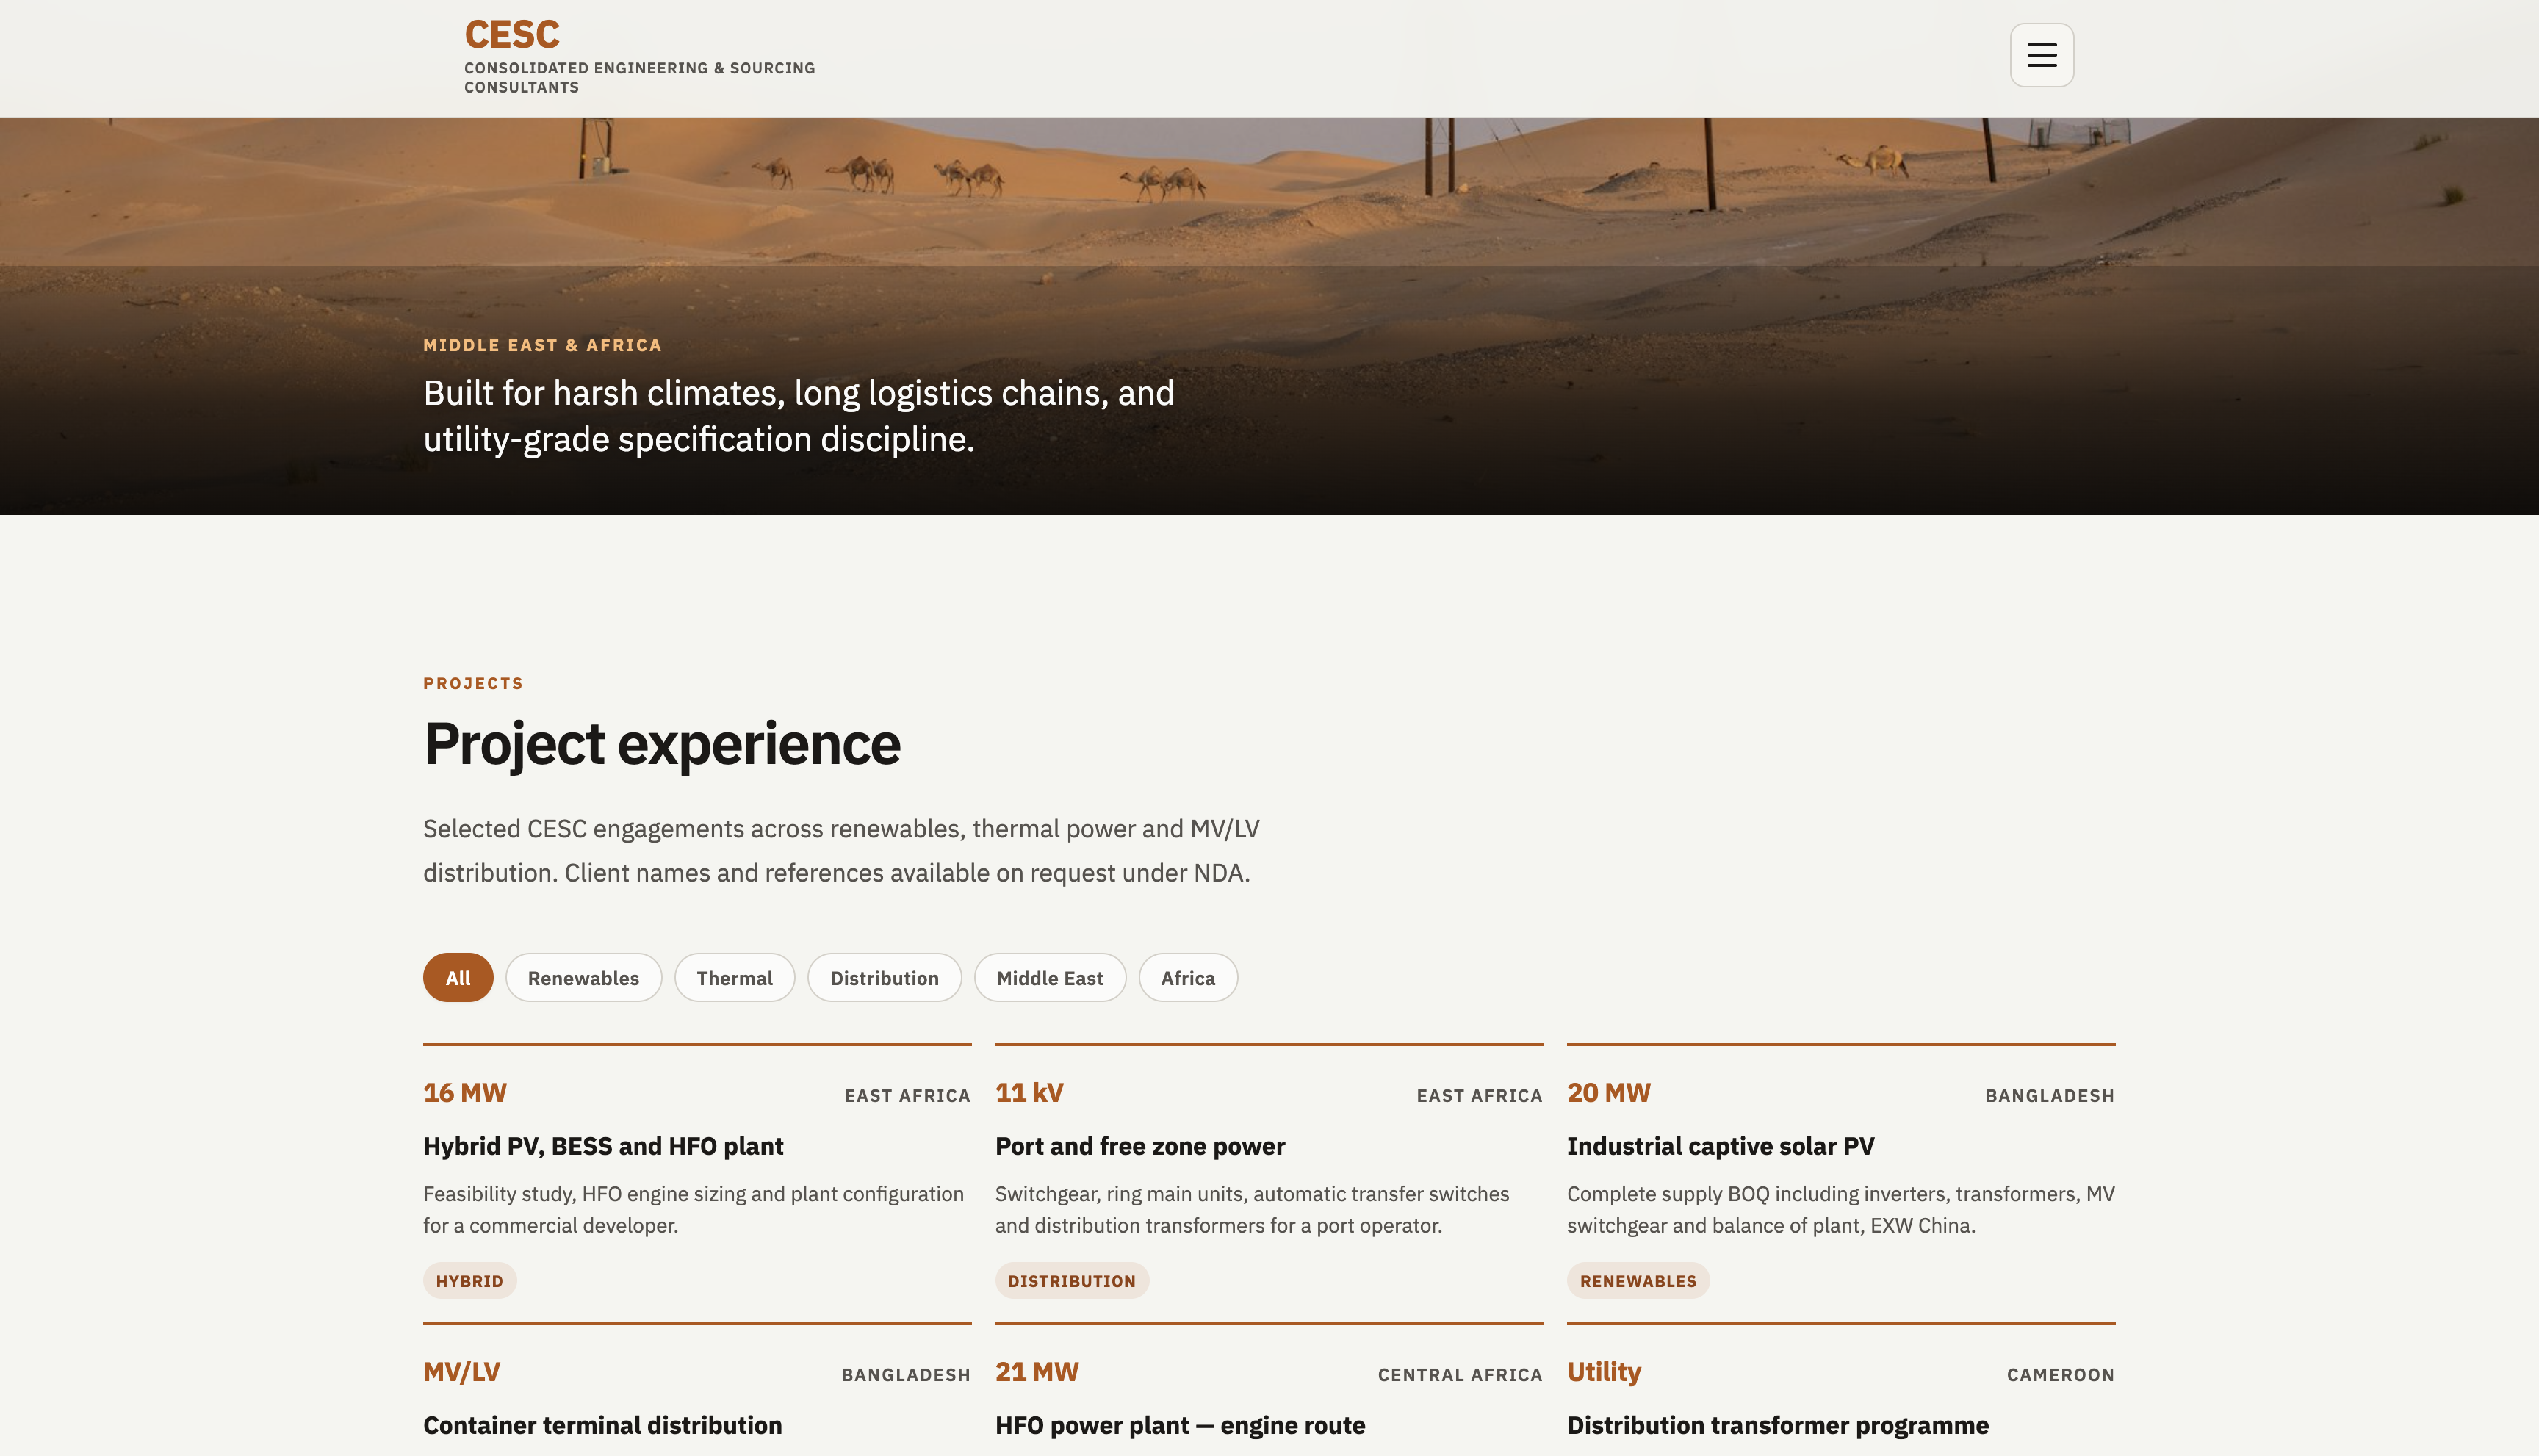Click the MIDDLE EAST & AFRICA banner label

pyautogui.click(x=542, y=345)
